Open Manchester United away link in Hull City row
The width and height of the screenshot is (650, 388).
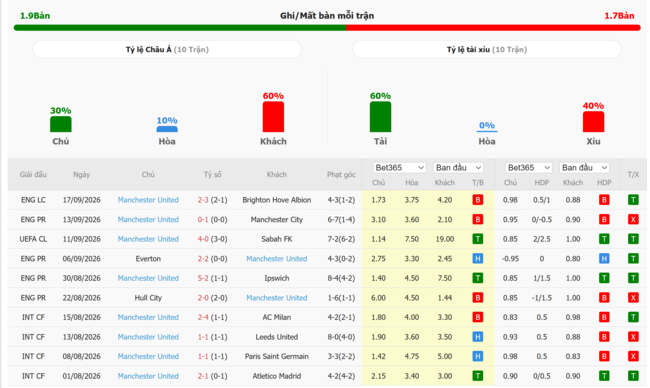point(276,298)
